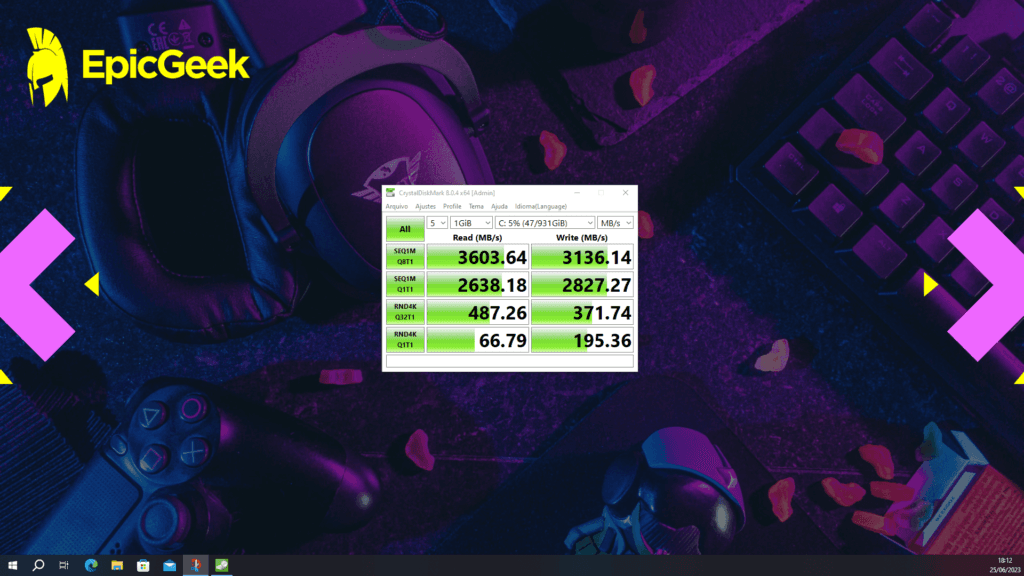Start the RND4K Q32T1 test
The image size is (1024, 576).
(404, 312)
